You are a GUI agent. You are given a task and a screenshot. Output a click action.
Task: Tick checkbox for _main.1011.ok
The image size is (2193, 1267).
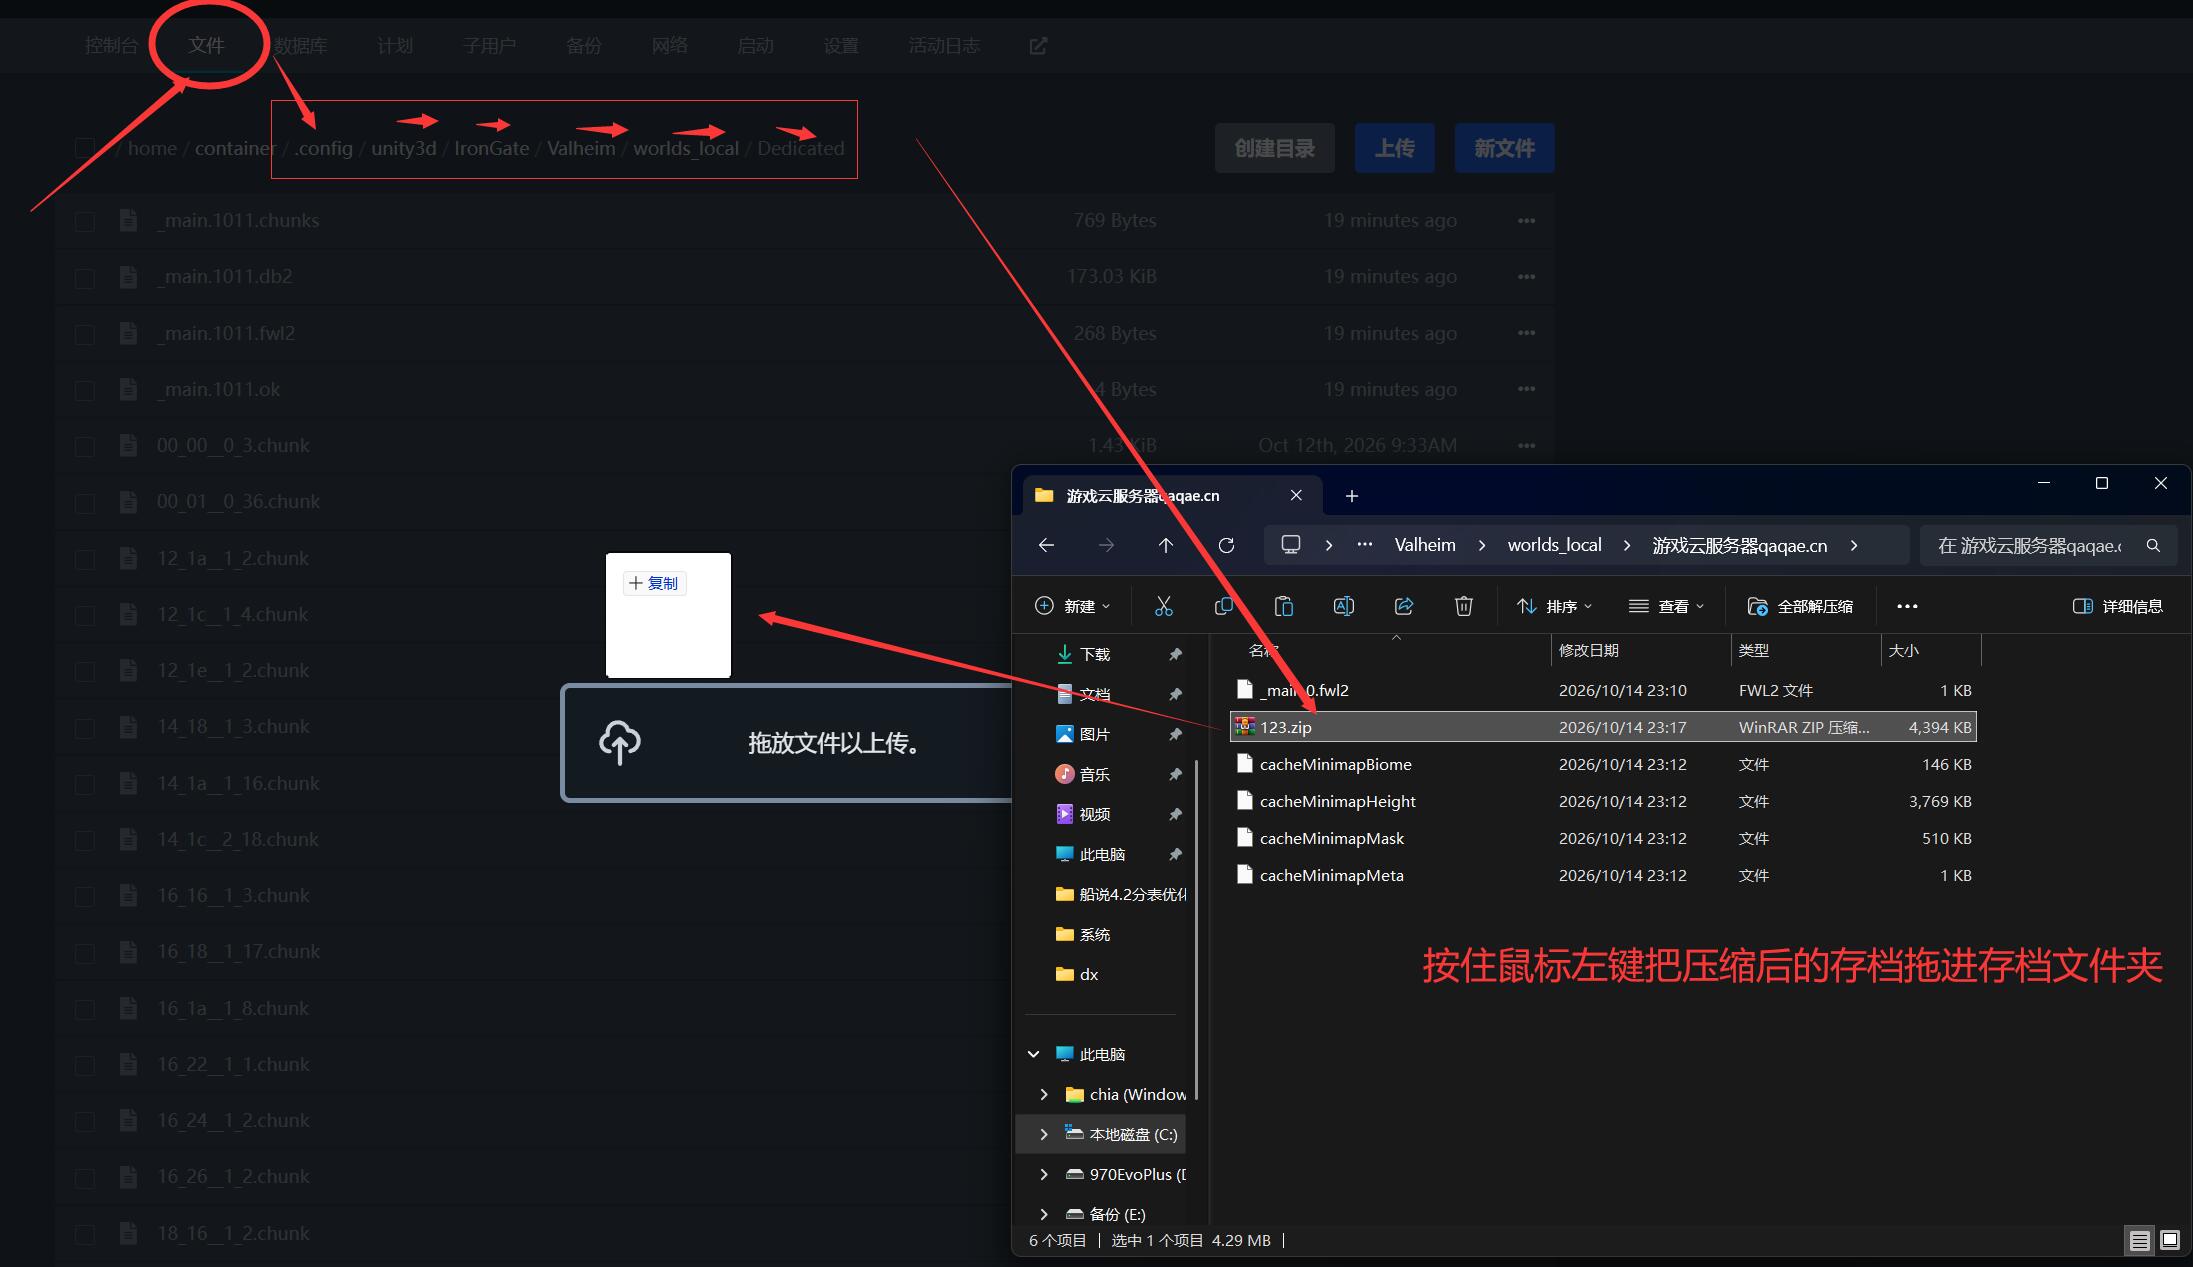[85, 390]
